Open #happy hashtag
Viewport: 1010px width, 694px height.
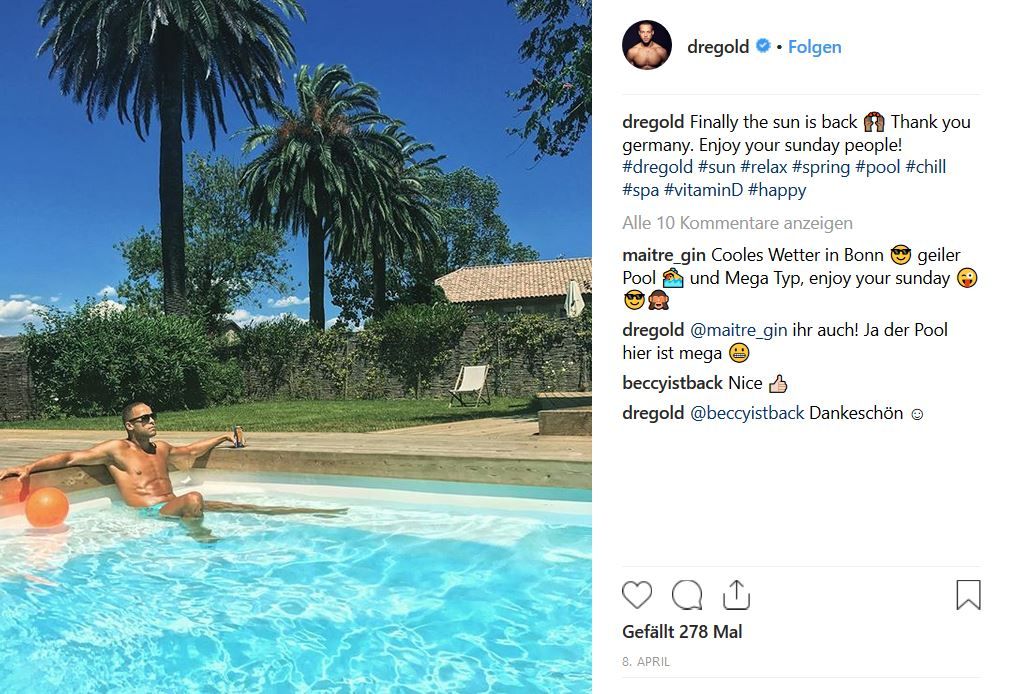coord(777,189)
